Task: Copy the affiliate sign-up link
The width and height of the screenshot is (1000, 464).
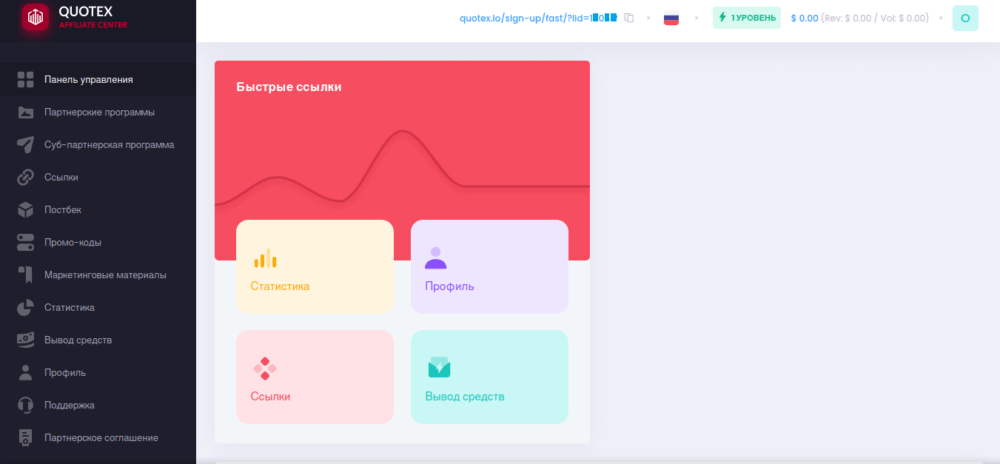Action: tap(629, 18)
